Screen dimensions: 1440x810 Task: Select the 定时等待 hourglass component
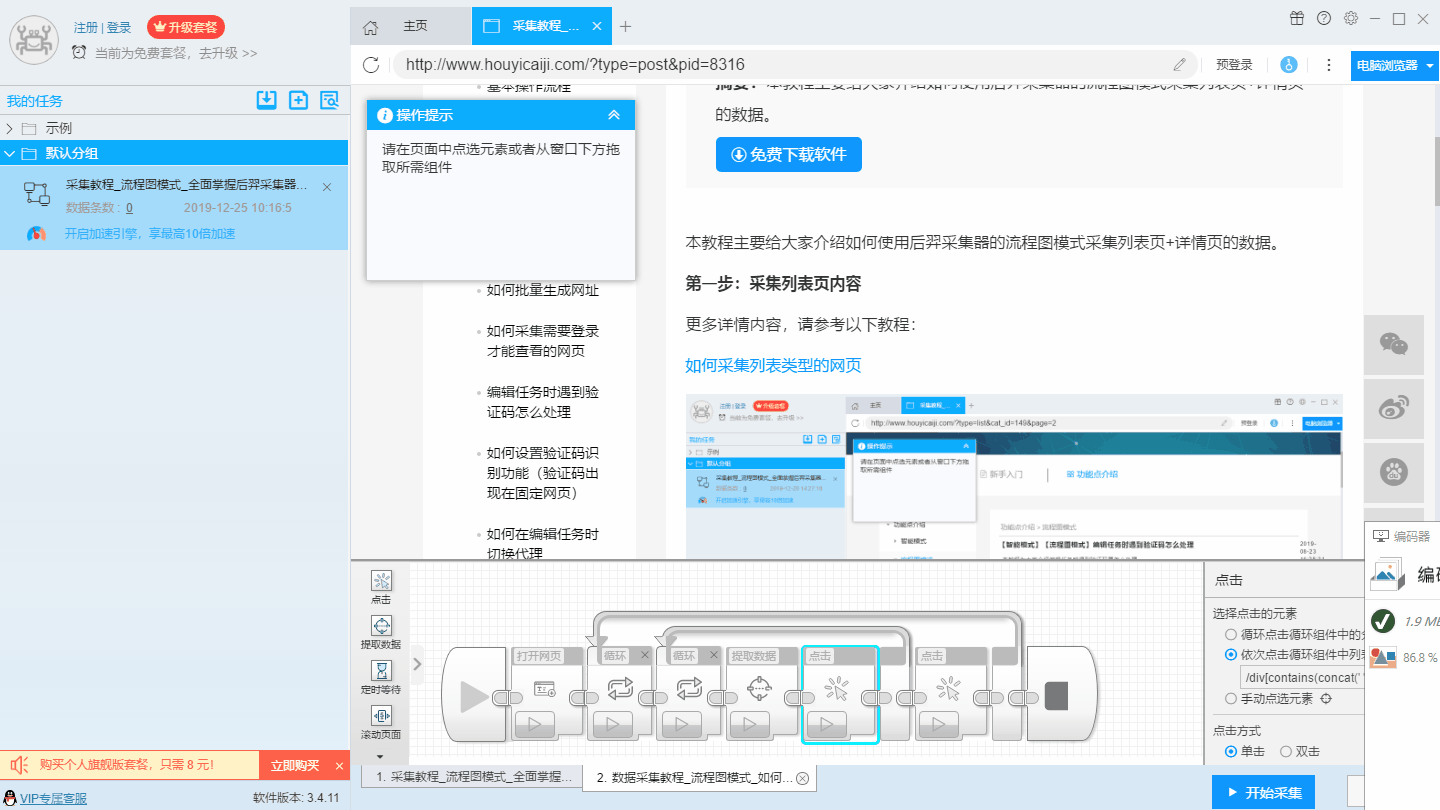coord(381,678)
